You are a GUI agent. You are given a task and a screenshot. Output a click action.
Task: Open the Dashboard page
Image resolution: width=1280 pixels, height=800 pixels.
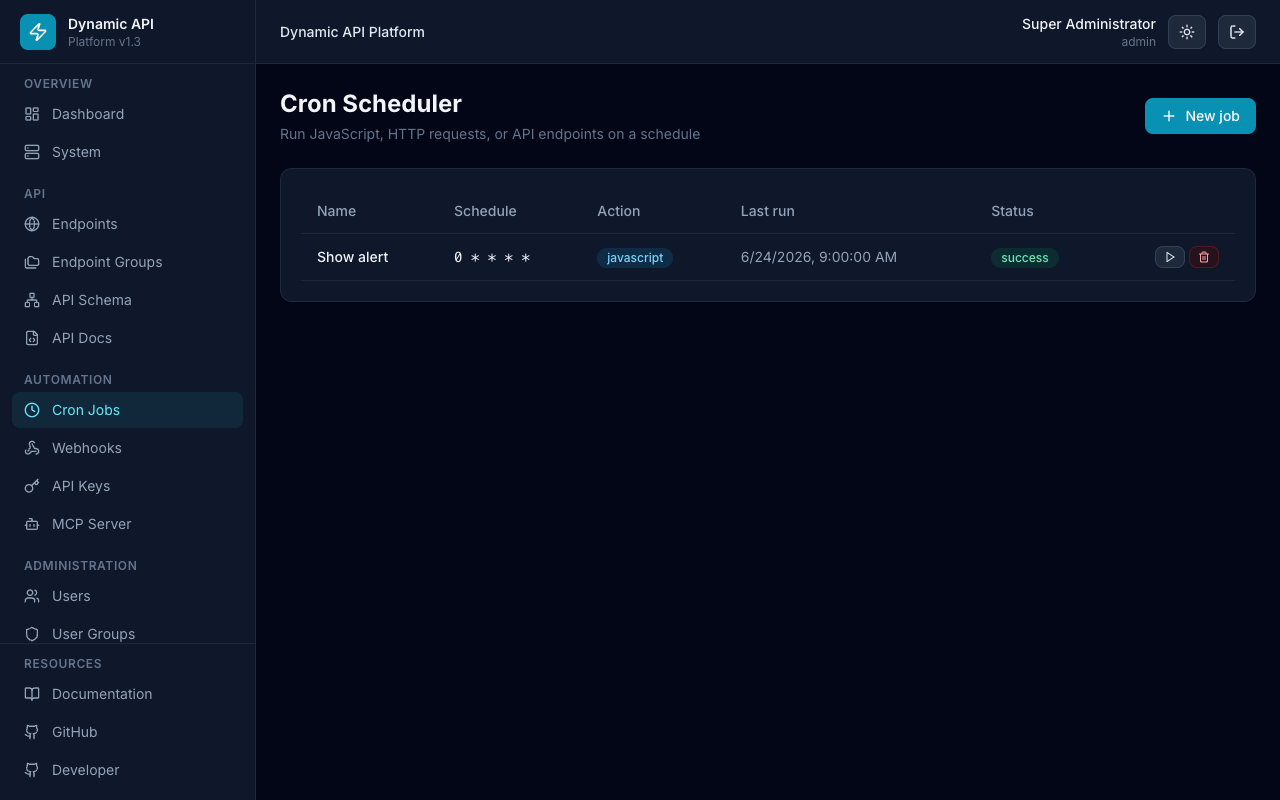(x=127, y=114)
